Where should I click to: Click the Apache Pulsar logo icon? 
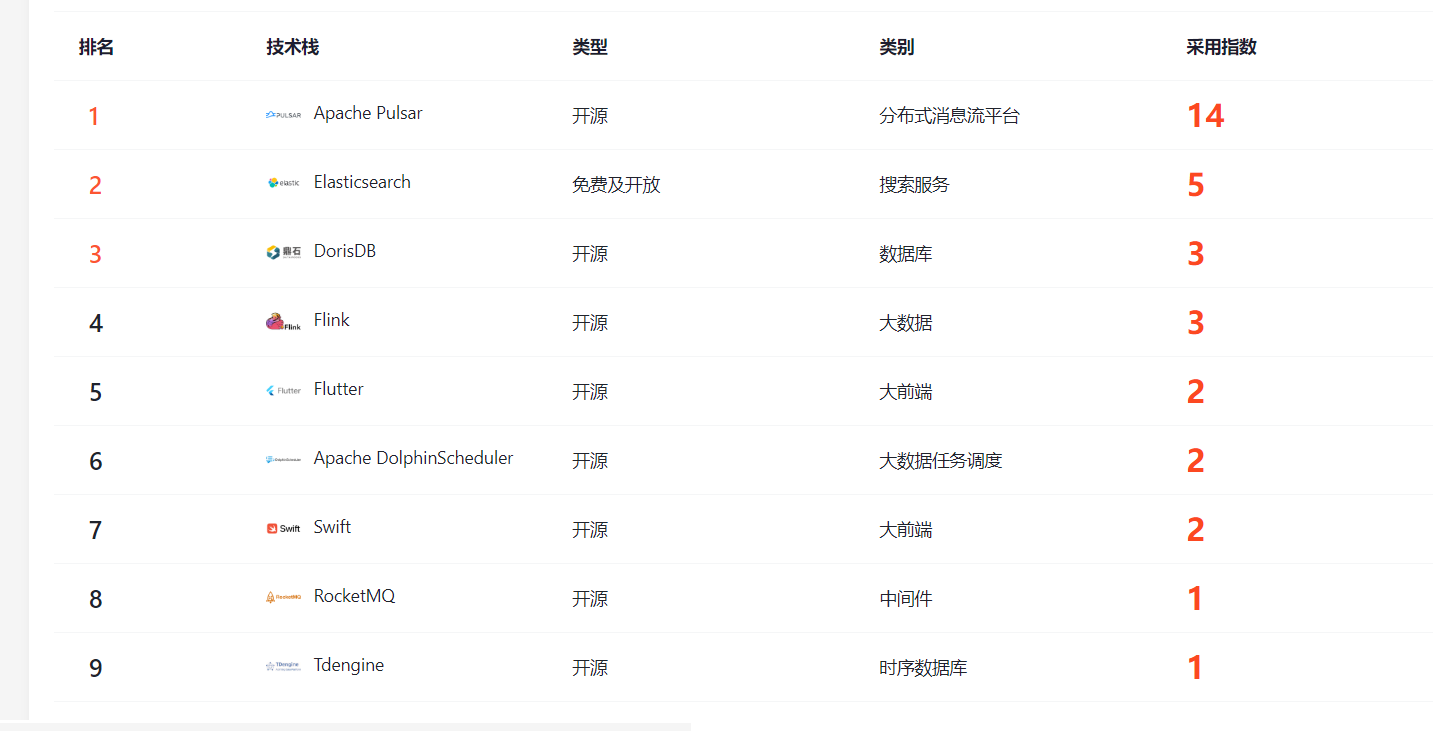(x=283, y=115)
